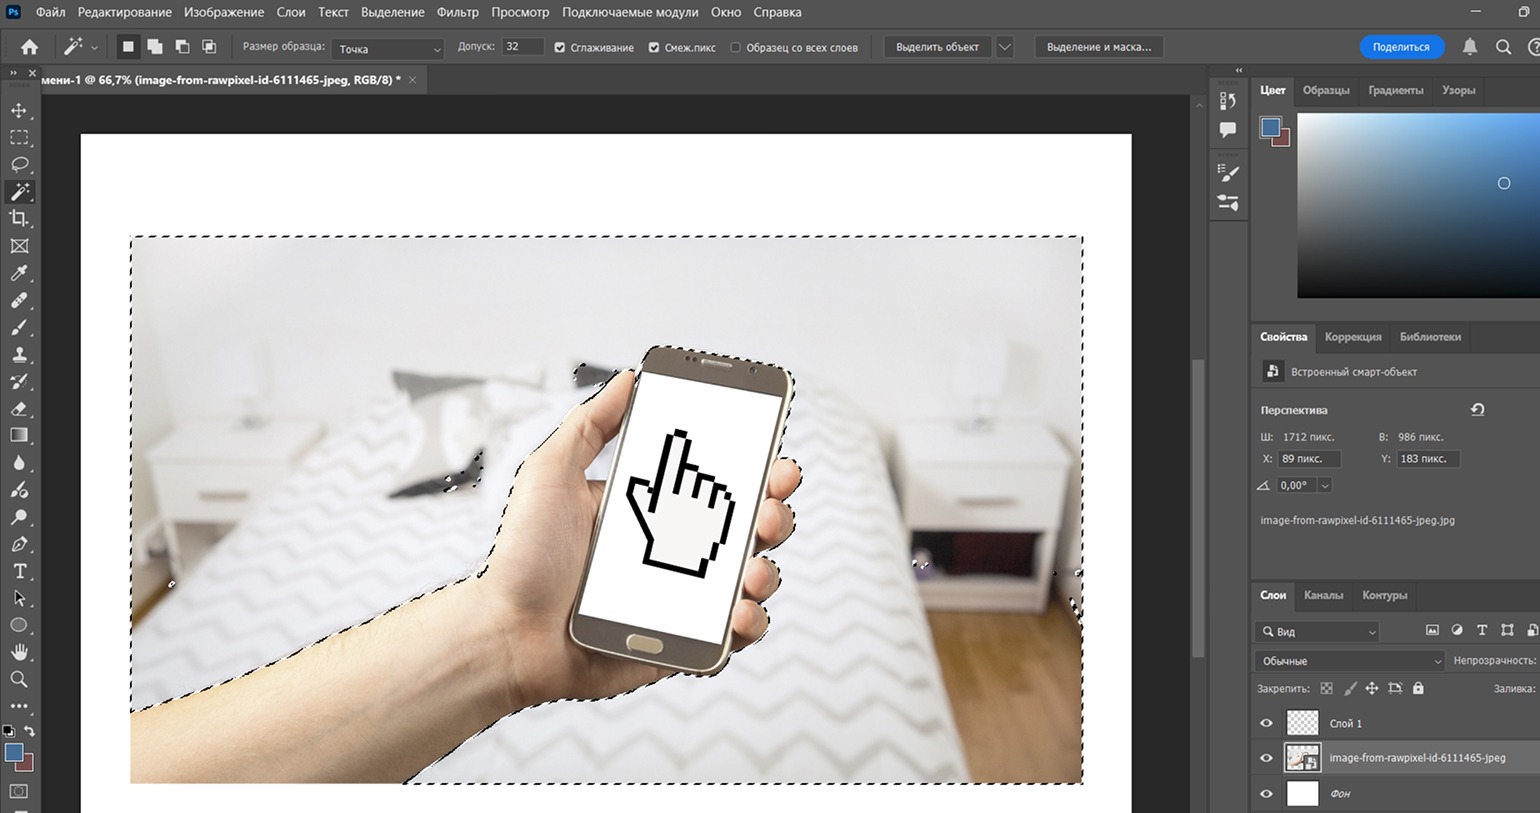Select the Hand tool
Screen dimensions: 1540x813
pyautogui.click(x=19, y=652)
